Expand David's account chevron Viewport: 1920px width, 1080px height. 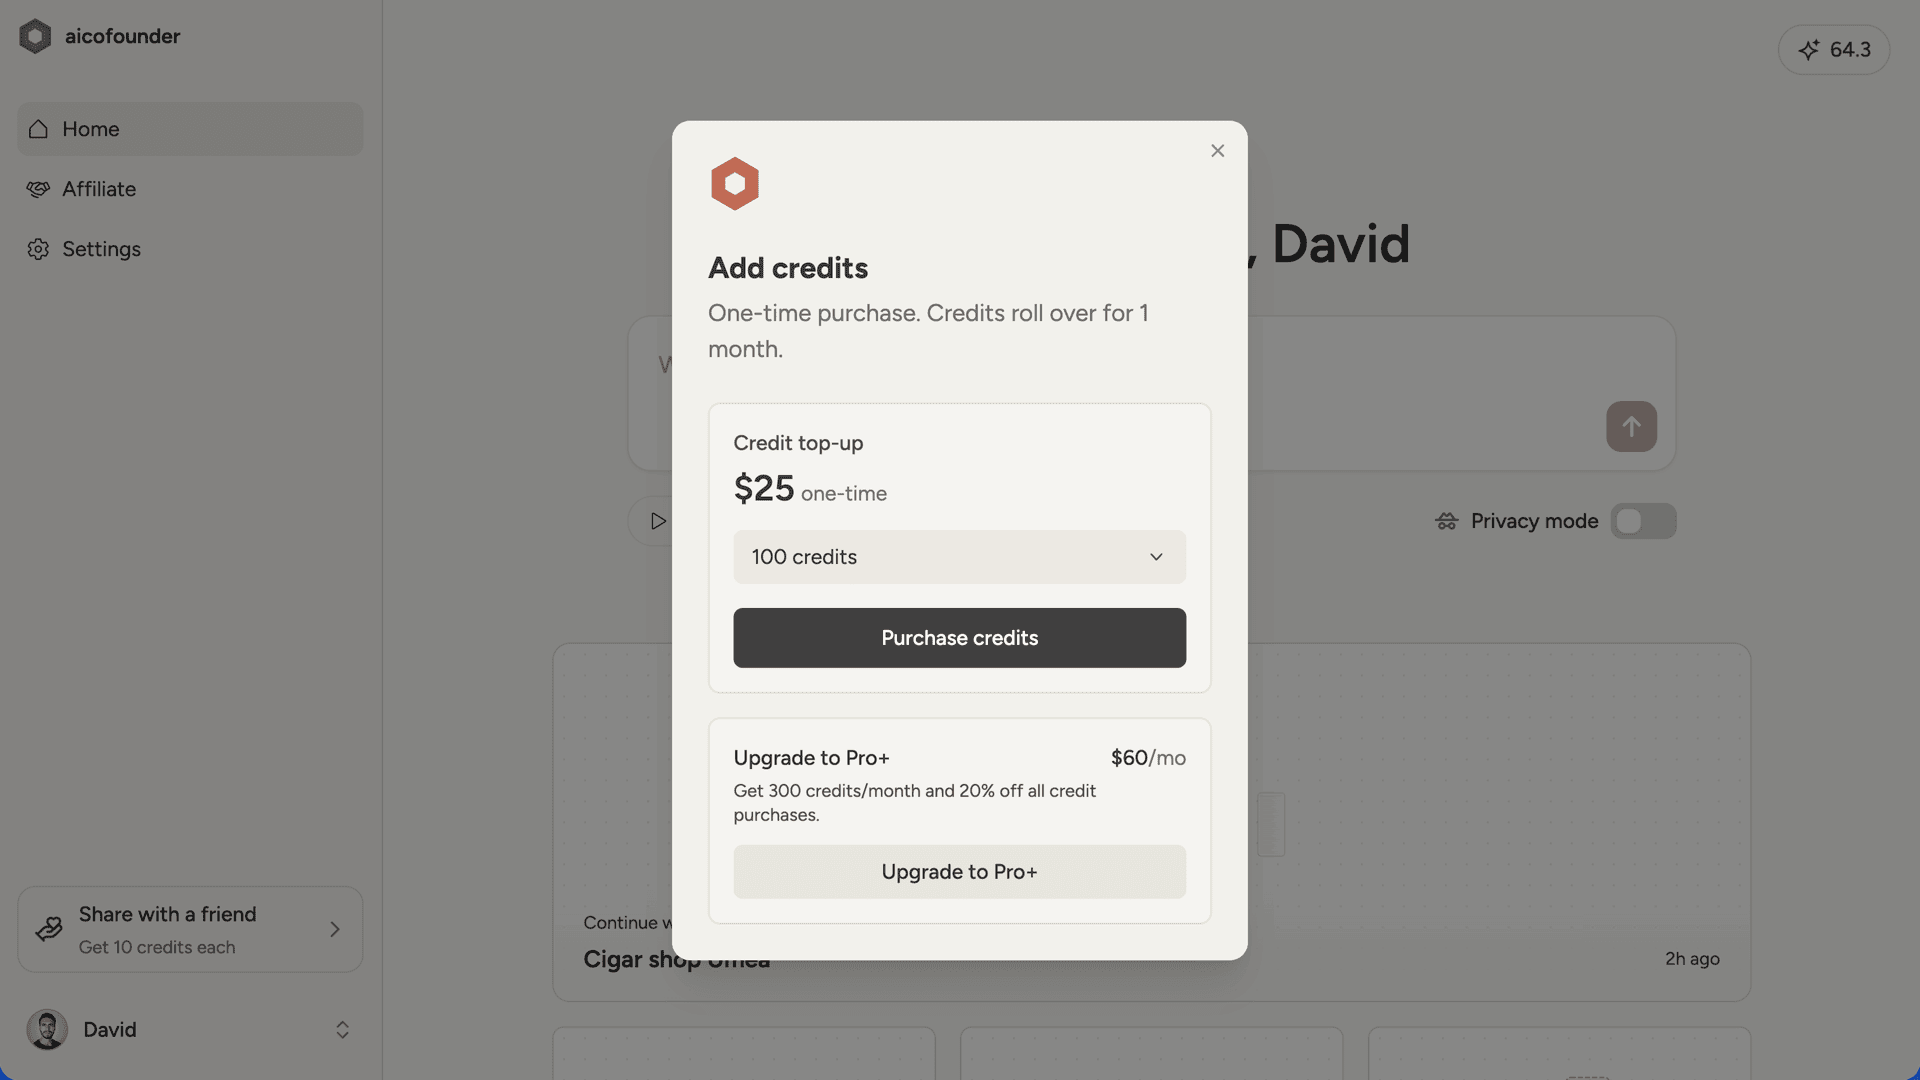pos(341,1029)
